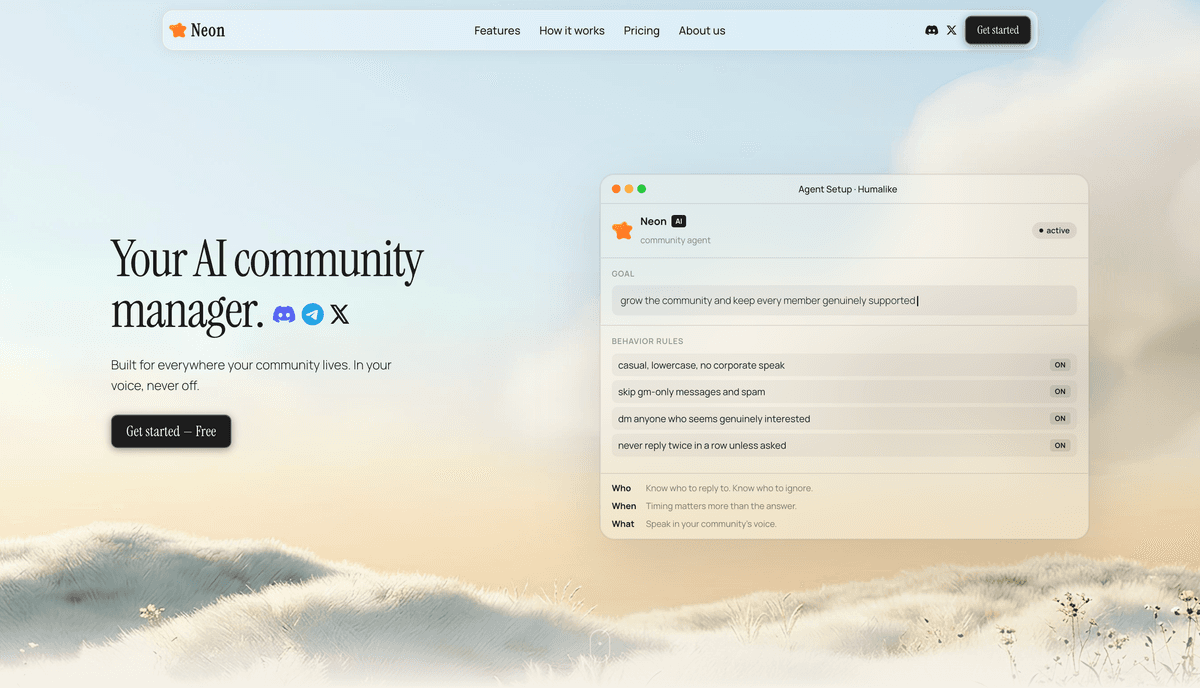
Task: Click the 'Your AI community manager.' headline
Action: click(x=267, y=285)
